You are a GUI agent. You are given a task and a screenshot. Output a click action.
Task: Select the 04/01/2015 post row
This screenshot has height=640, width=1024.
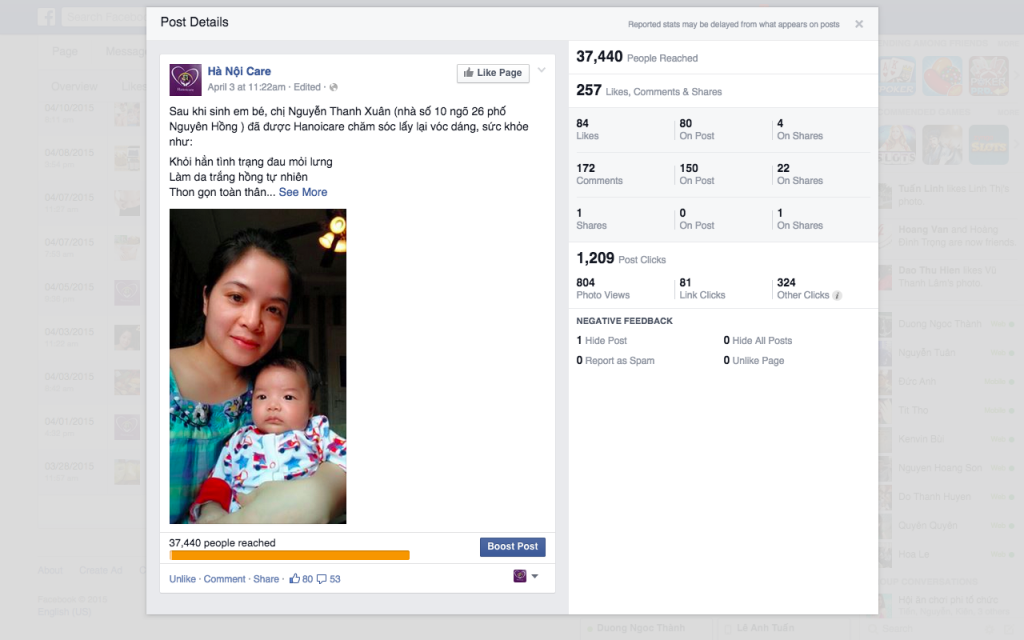tap(92, 427)
